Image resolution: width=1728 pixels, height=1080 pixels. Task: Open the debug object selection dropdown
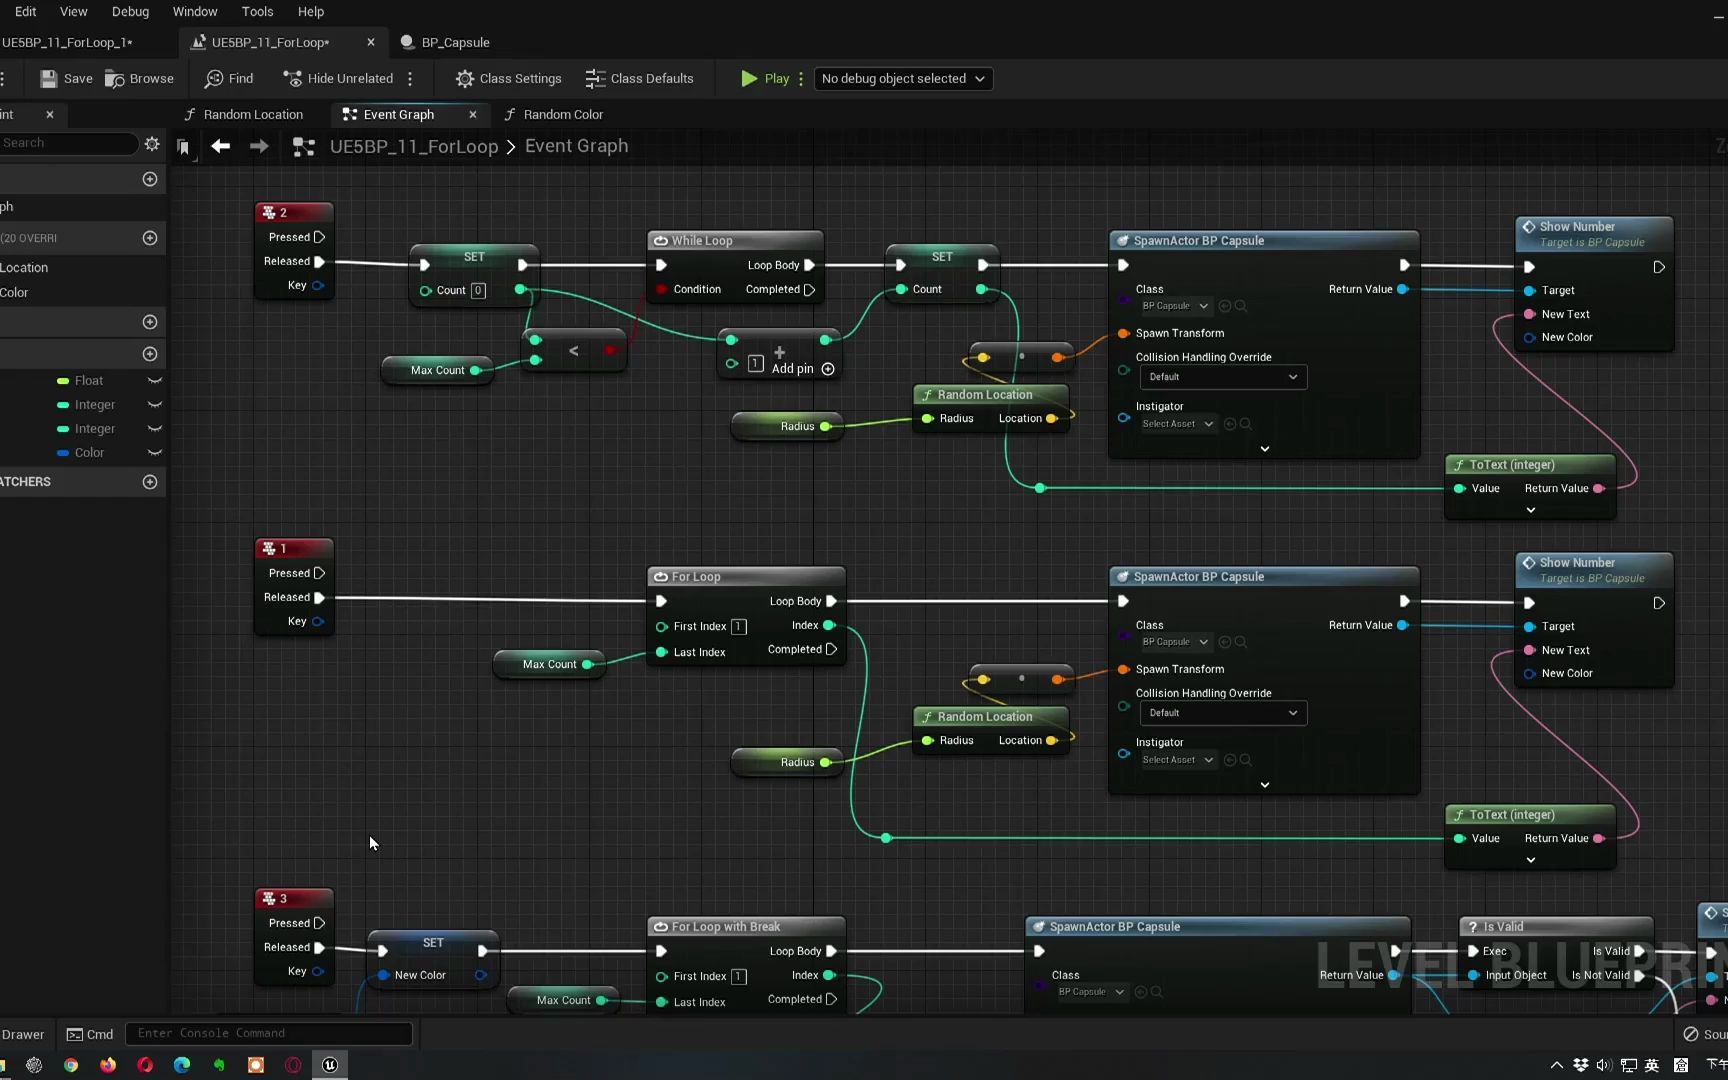[x=902, y=79]
